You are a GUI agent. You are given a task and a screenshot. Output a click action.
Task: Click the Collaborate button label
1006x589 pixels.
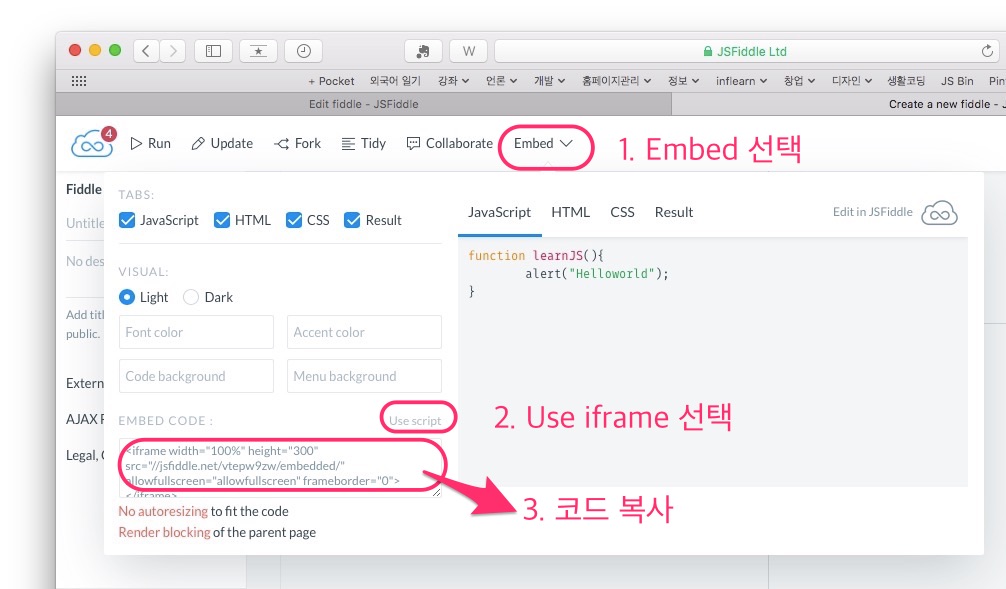tap(459, 143)
